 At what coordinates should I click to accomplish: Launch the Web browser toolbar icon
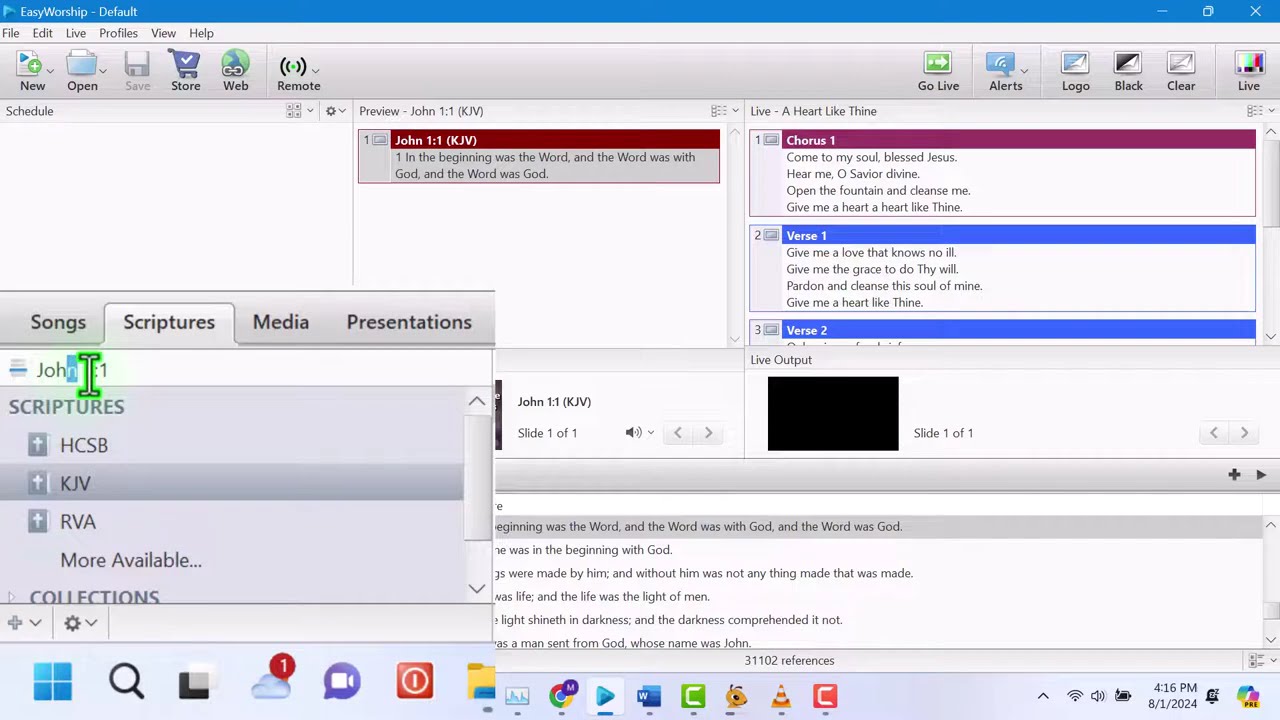pyautogui.click(x=235, y=72)
